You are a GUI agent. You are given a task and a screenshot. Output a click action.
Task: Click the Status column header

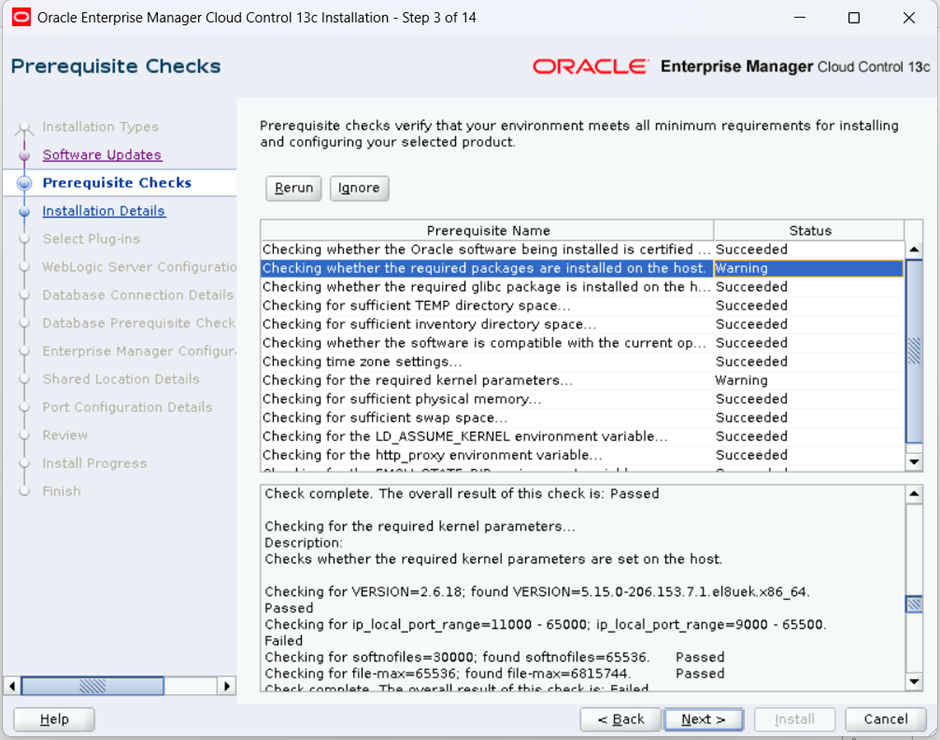[x=809, y=230]
